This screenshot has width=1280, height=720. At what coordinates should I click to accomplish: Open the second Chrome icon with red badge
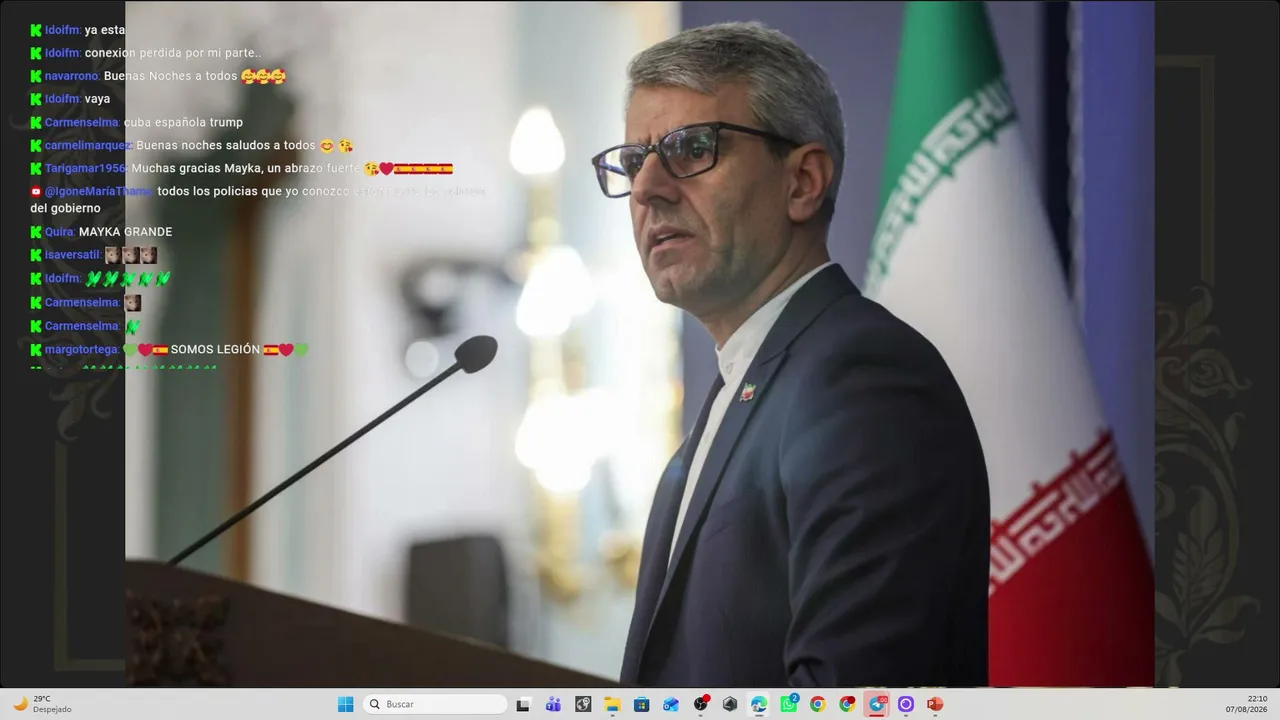848,704
